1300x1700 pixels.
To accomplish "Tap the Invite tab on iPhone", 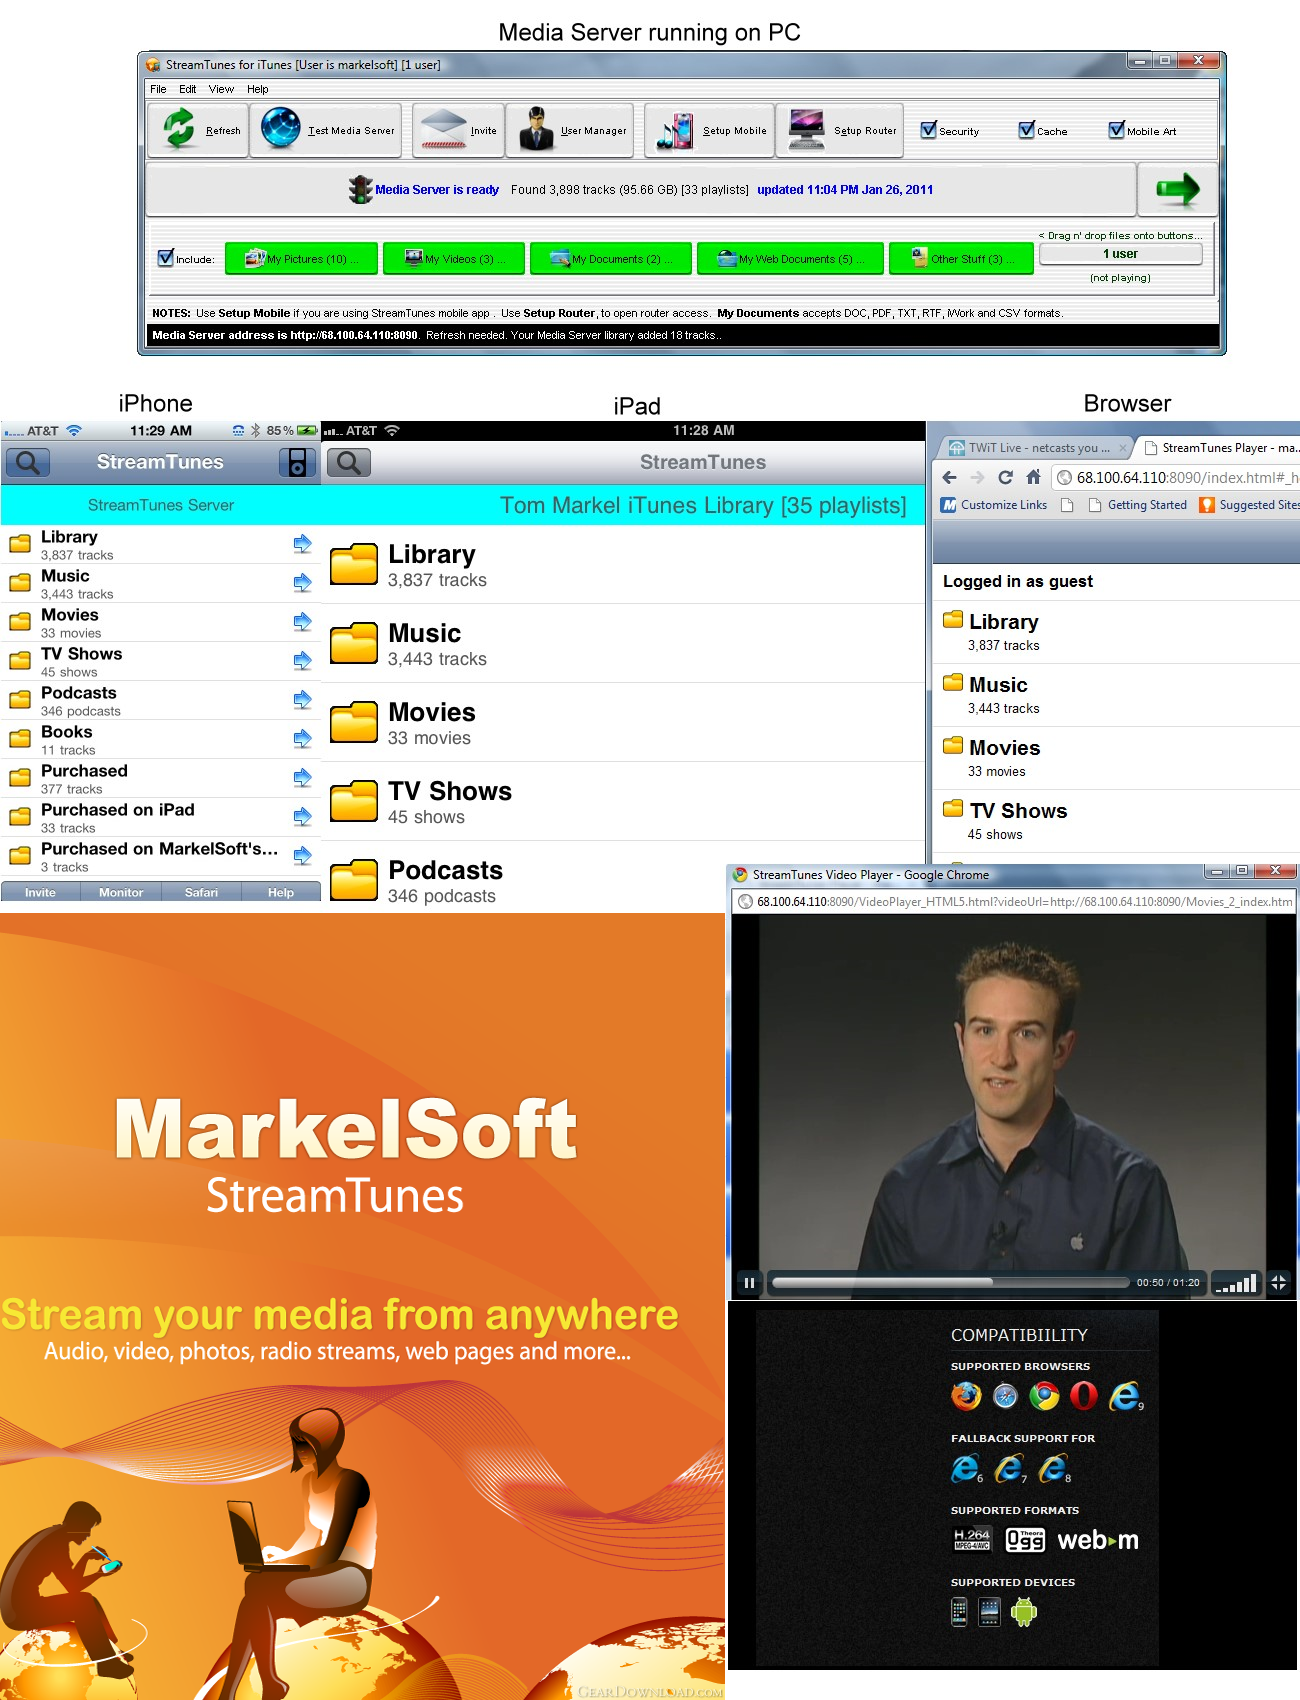I will pos(40,892).
